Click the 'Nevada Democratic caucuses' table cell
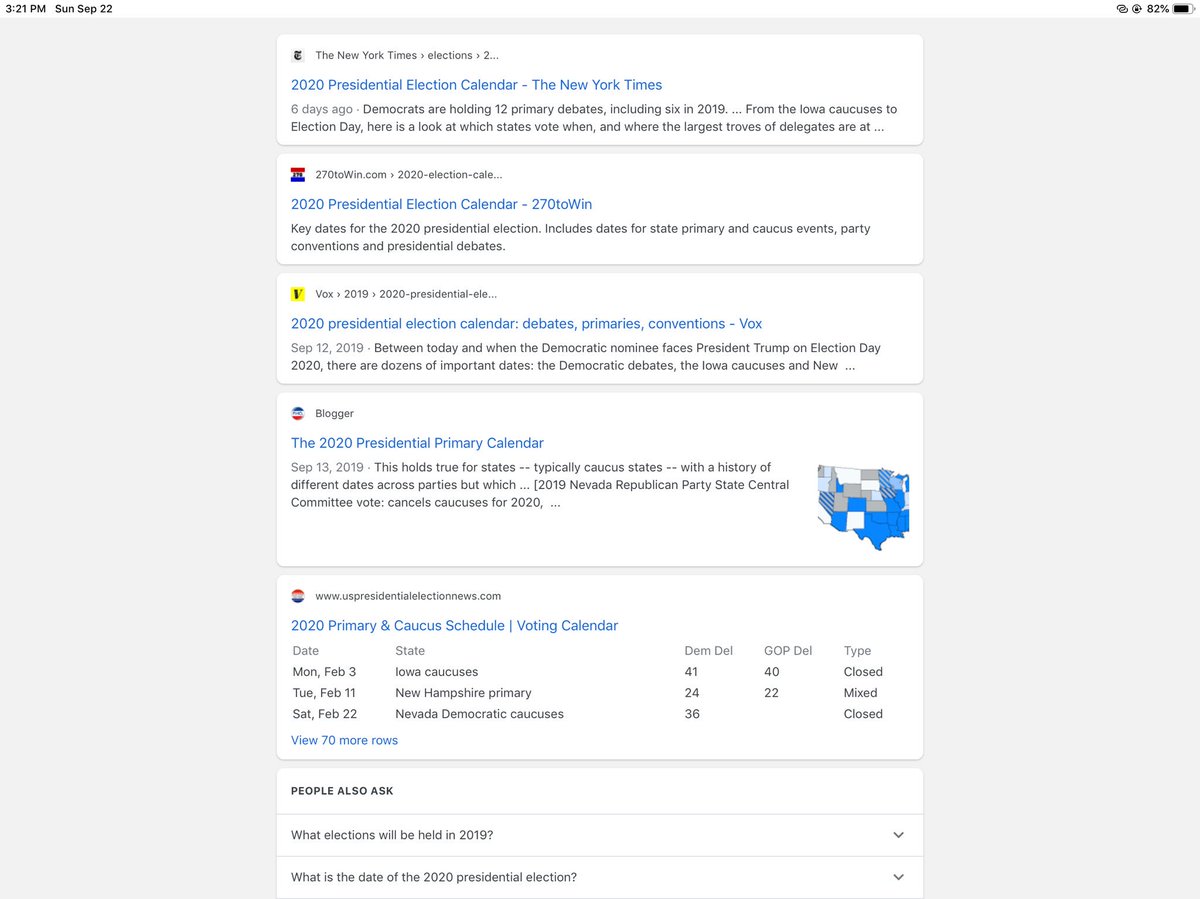Screen dimensions: 1200x899 479,714
